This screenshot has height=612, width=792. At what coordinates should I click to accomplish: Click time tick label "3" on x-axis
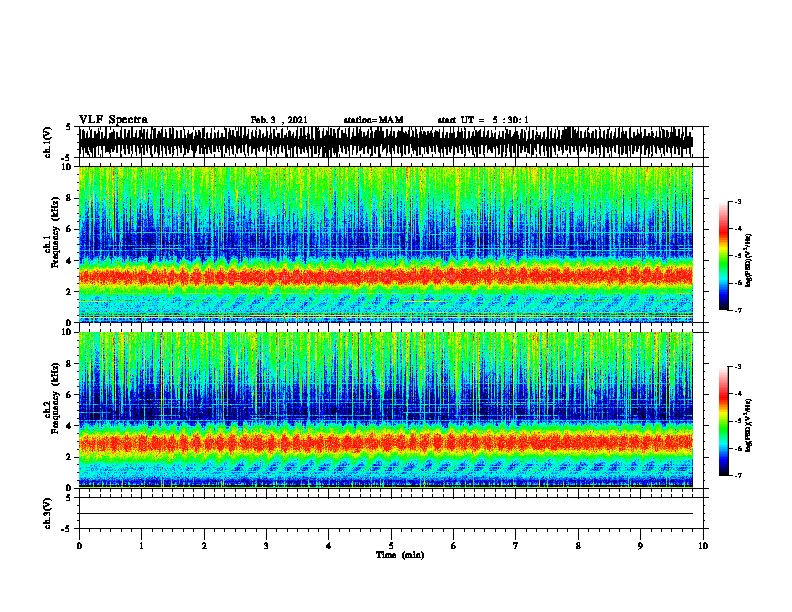[266, 546]
